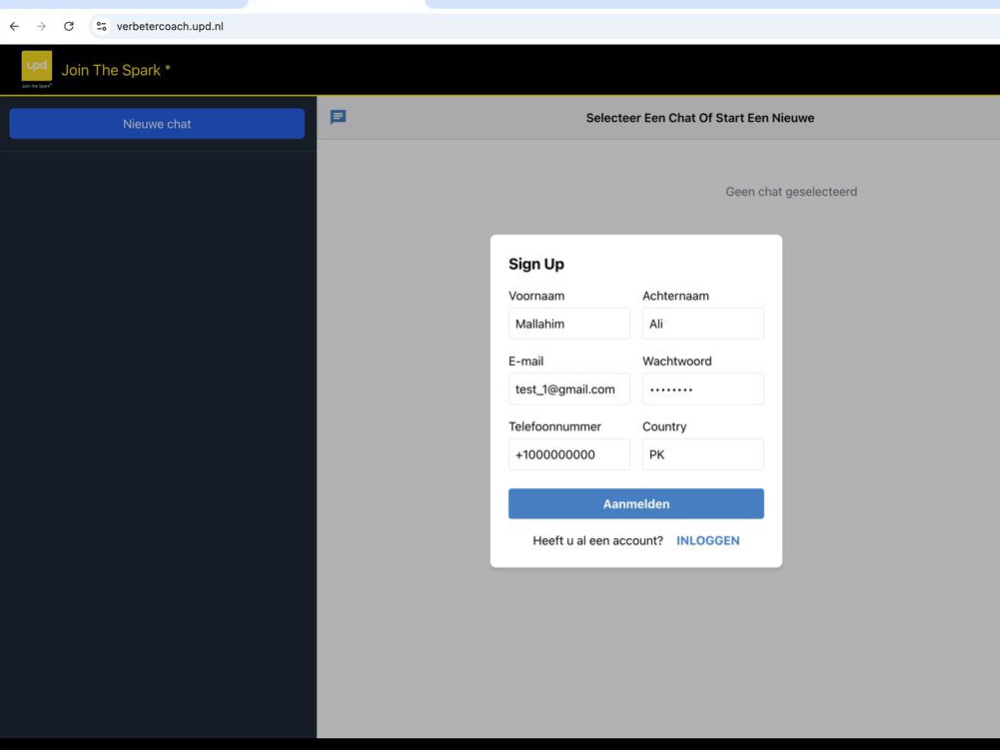Click the upd logo in the header
The height and width of the screenshot is (750, 1000).
click(x=36, y=69)
